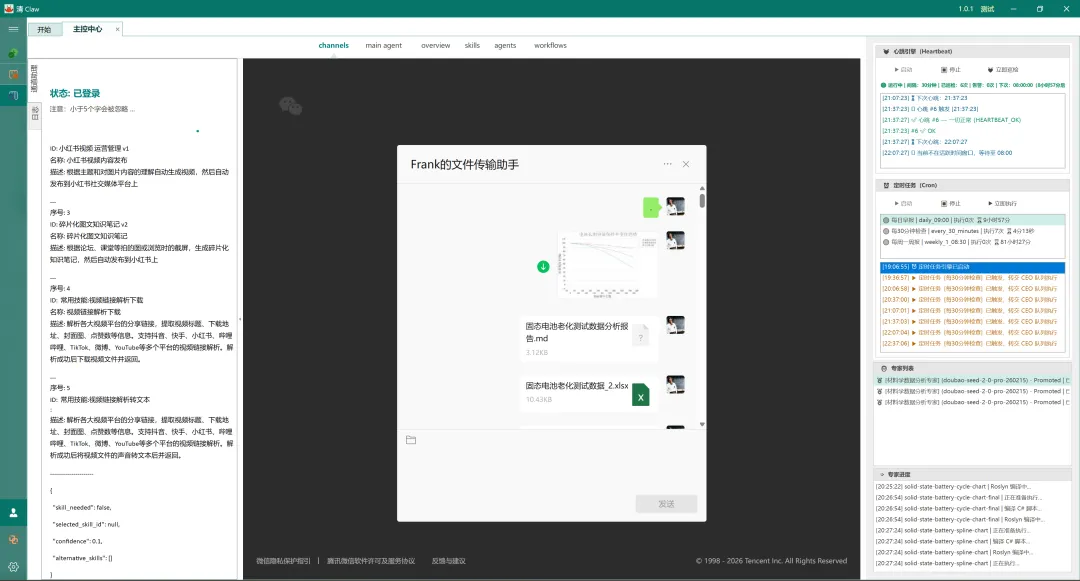The image size is (1080, 581).
Task: Open the three-dot menu of file transfer dialog
Action: [667, 164]
